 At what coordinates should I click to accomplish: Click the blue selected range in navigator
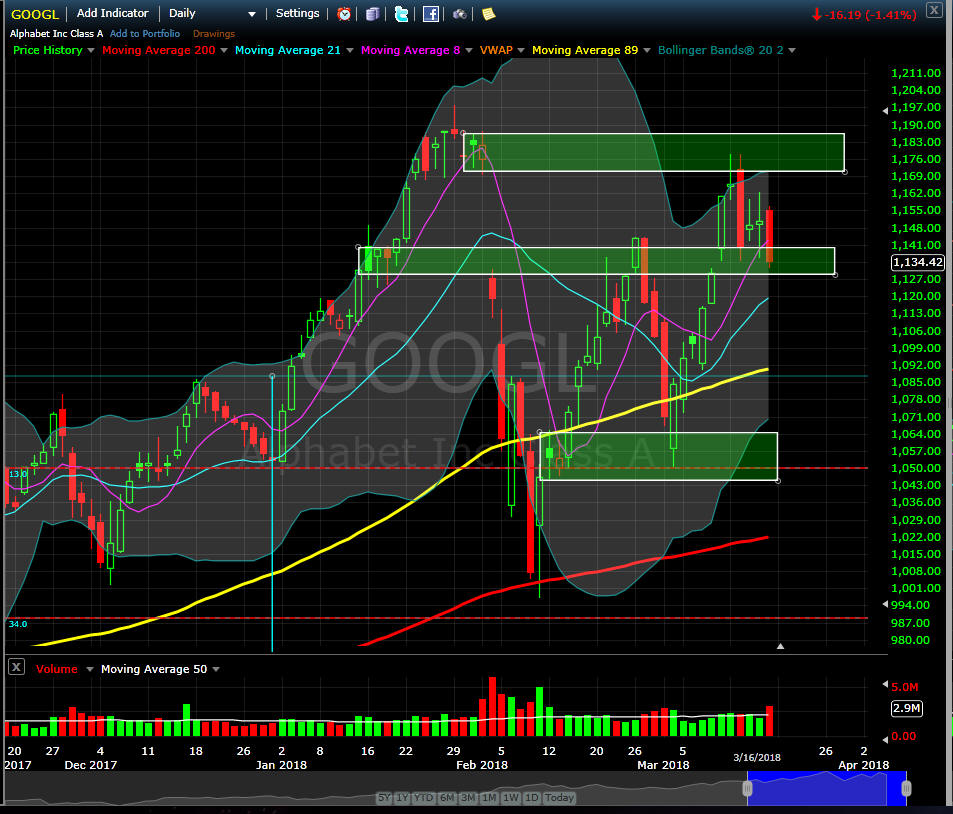(827, 788)
